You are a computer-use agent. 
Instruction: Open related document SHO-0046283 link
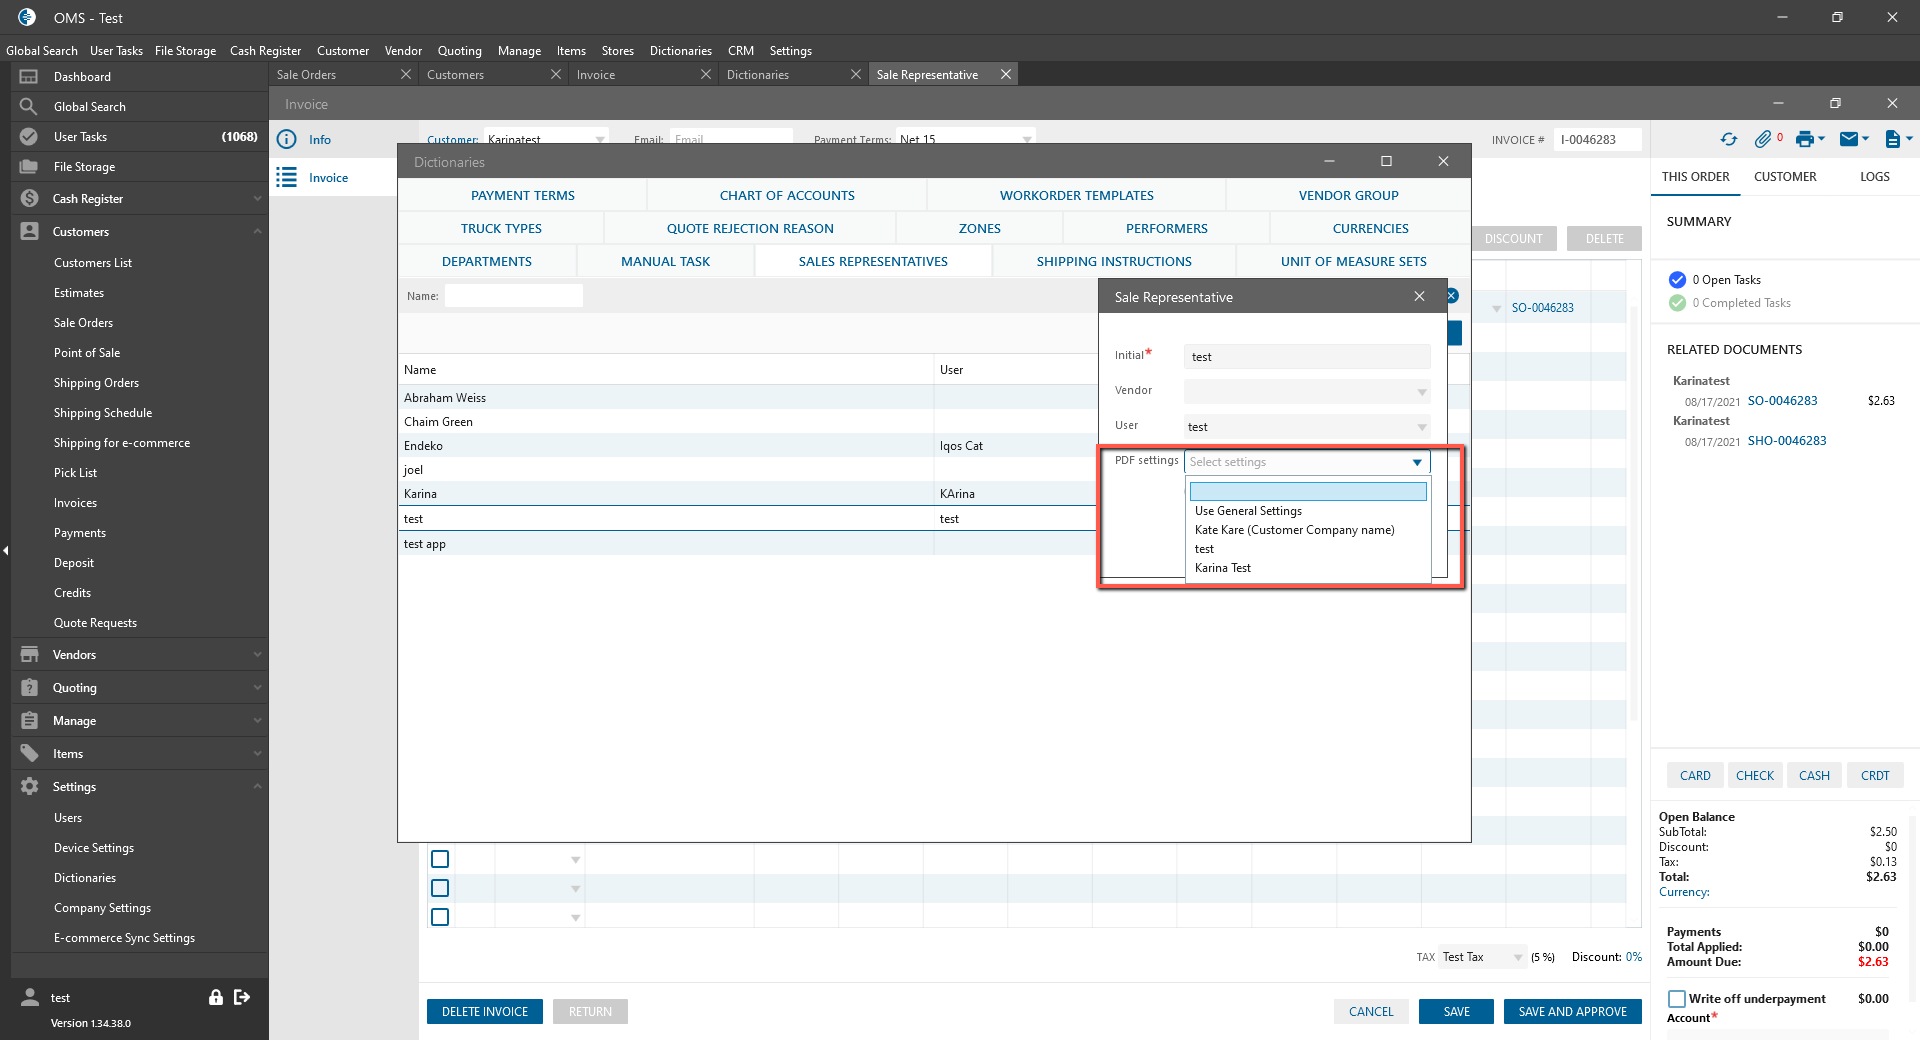[x=1787, y=441]
